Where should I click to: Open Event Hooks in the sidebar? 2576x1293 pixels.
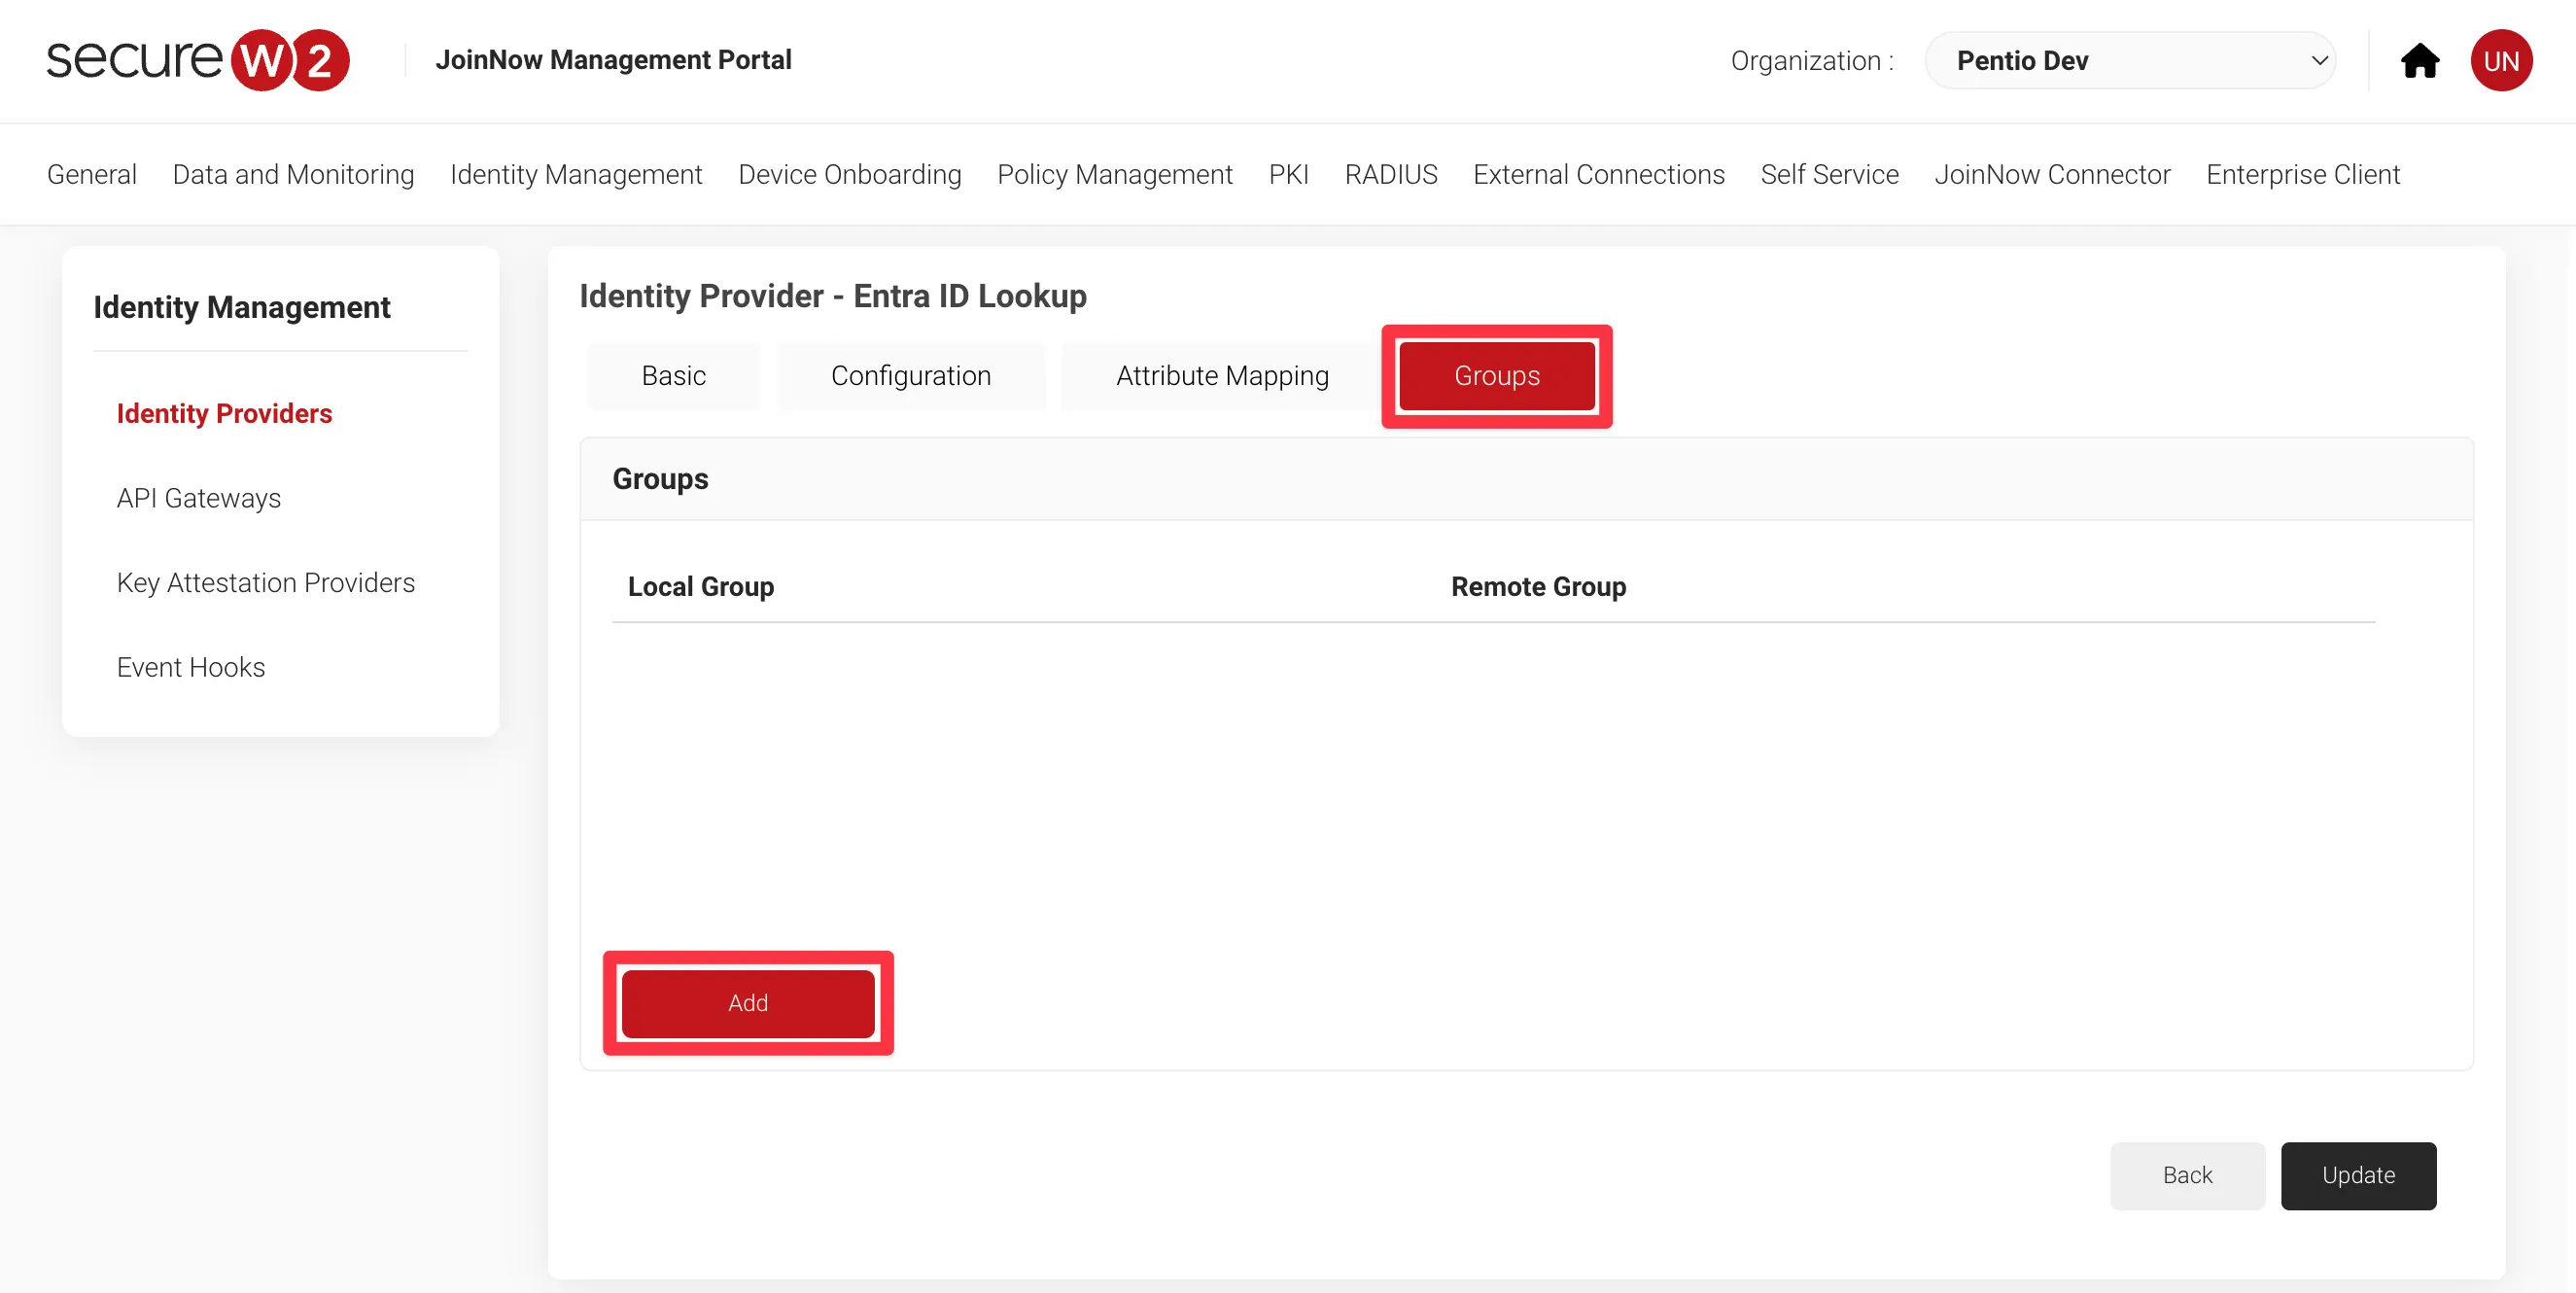click(x=190, y=667)
